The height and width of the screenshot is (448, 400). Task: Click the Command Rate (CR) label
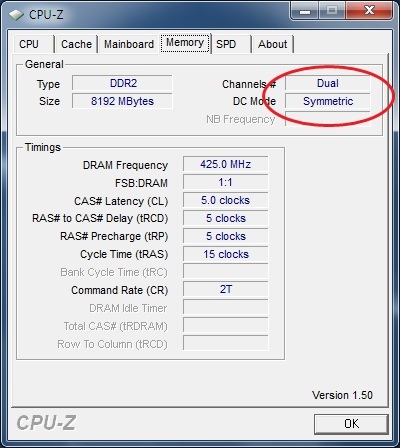120,290
